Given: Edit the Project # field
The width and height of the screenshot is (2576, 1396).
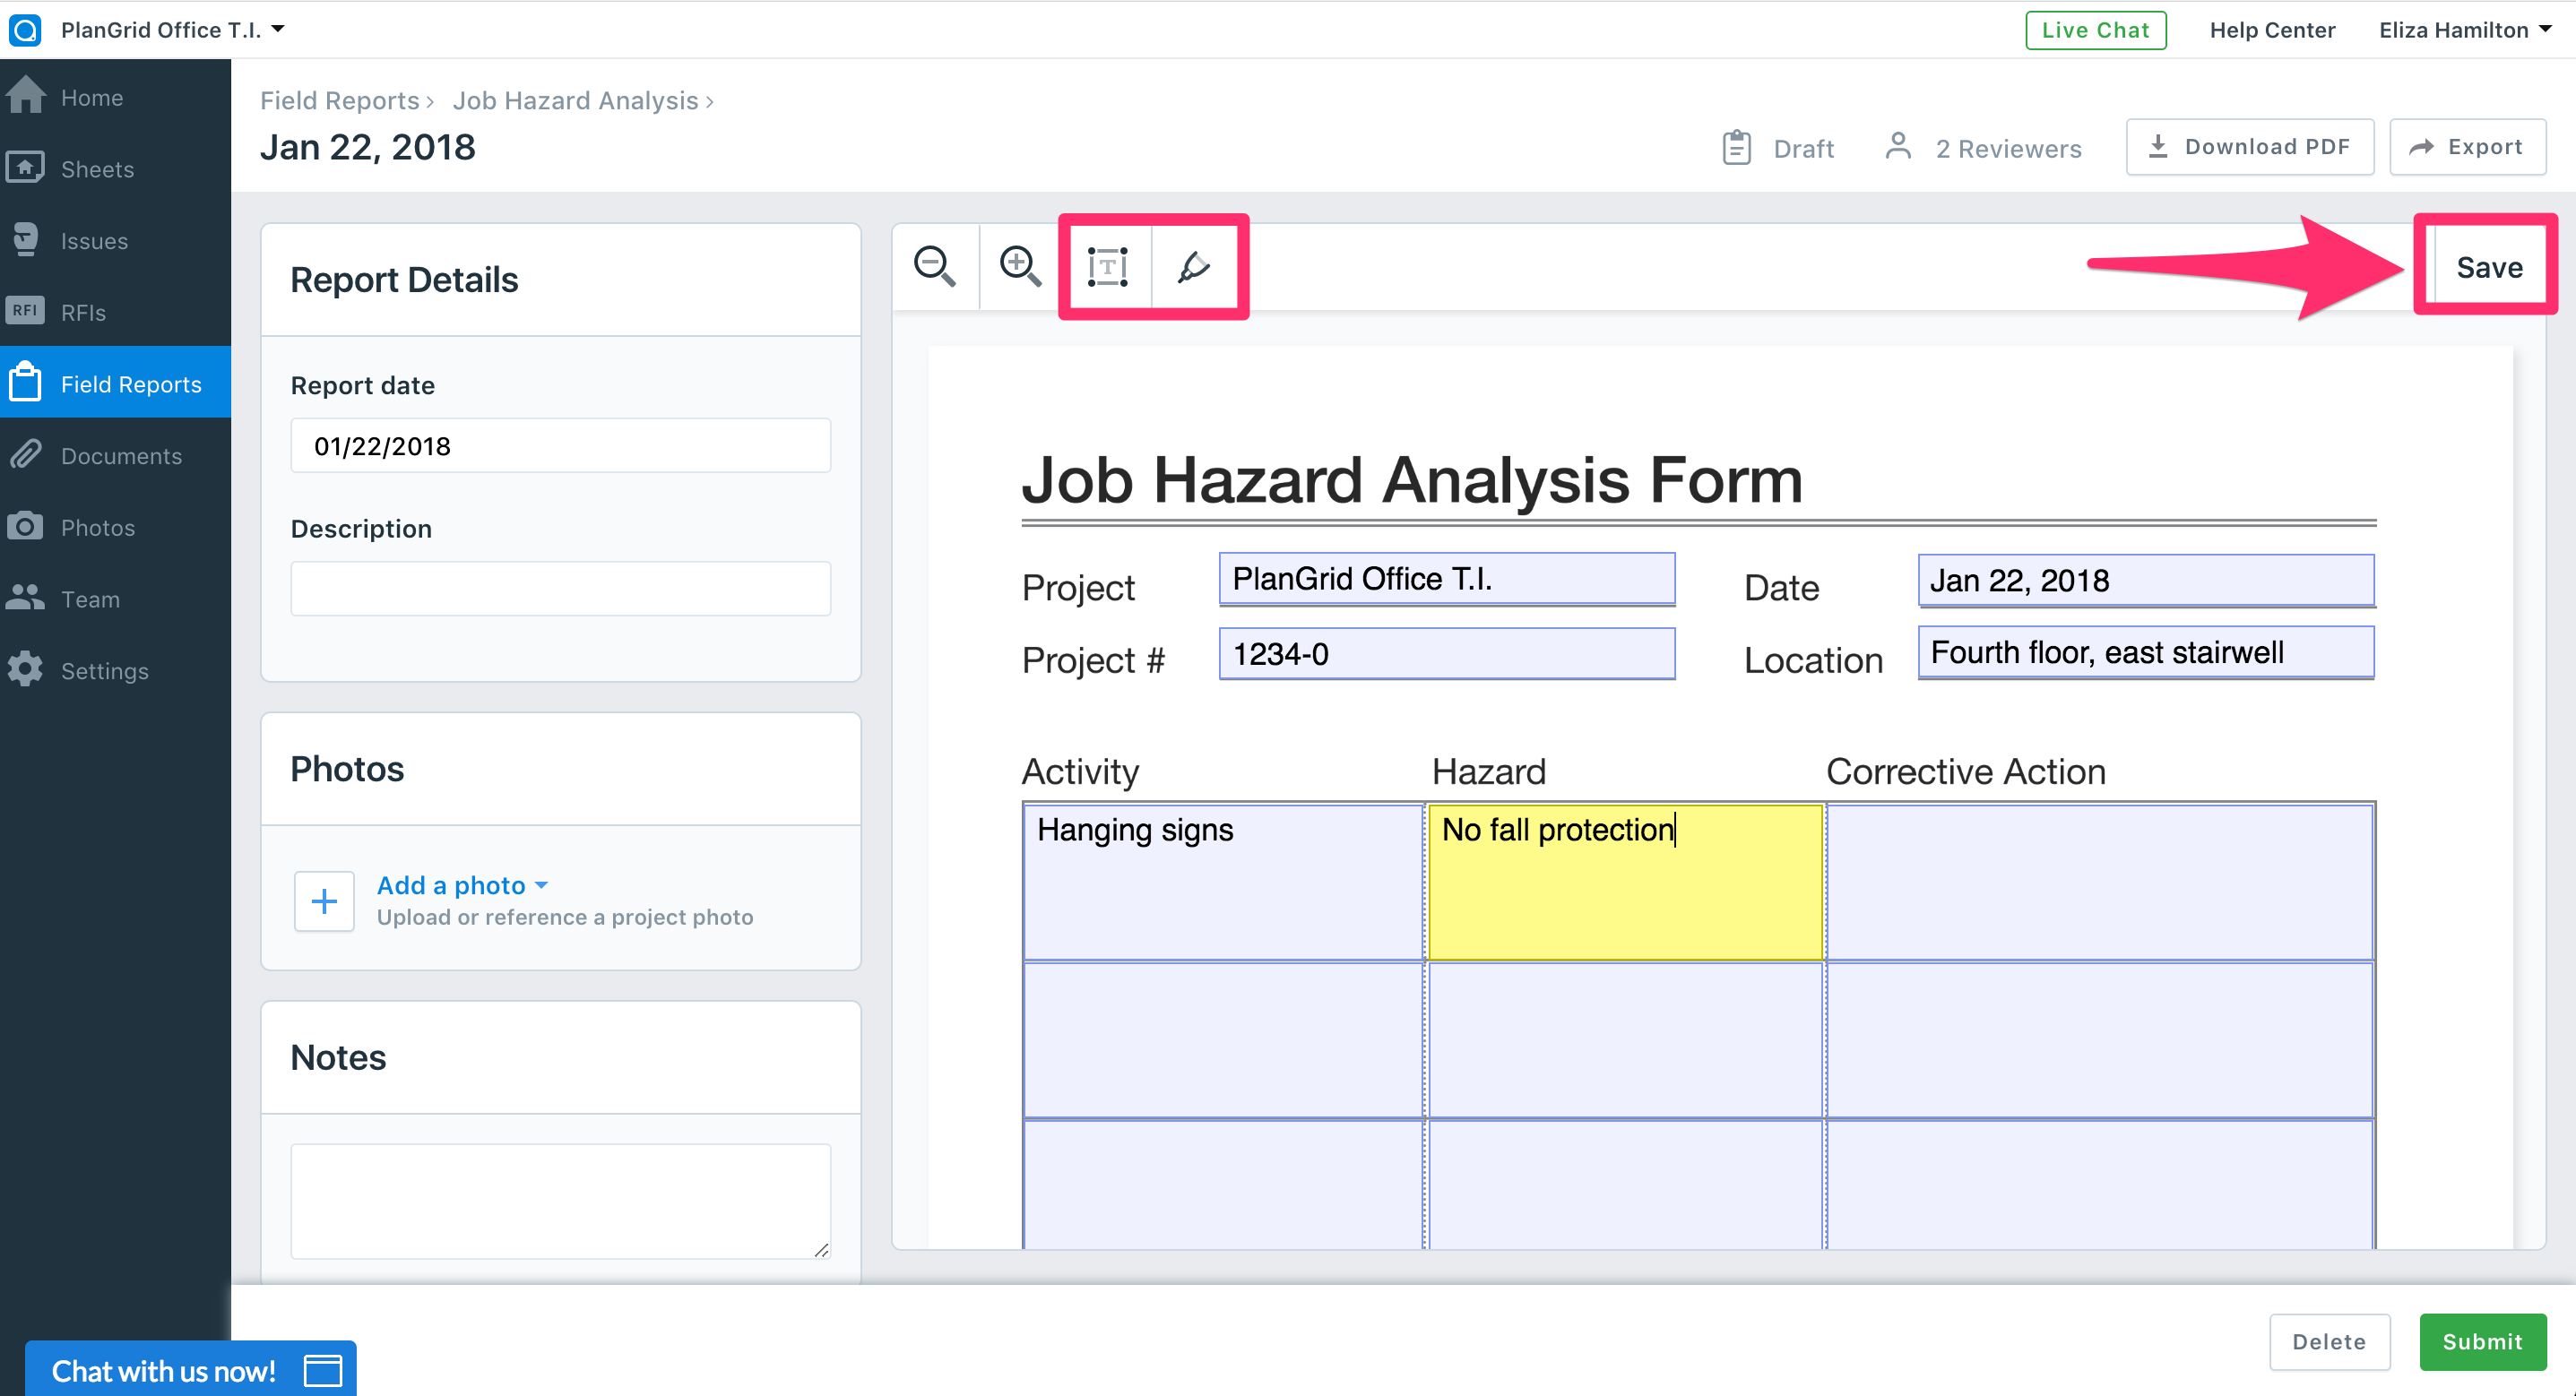Looking at the screenshot, I should (1447, 654).
